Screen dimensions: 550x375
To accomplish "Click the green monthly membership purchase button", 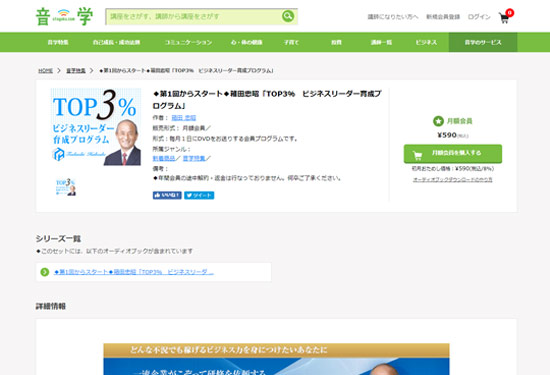I will pos(453,154).
